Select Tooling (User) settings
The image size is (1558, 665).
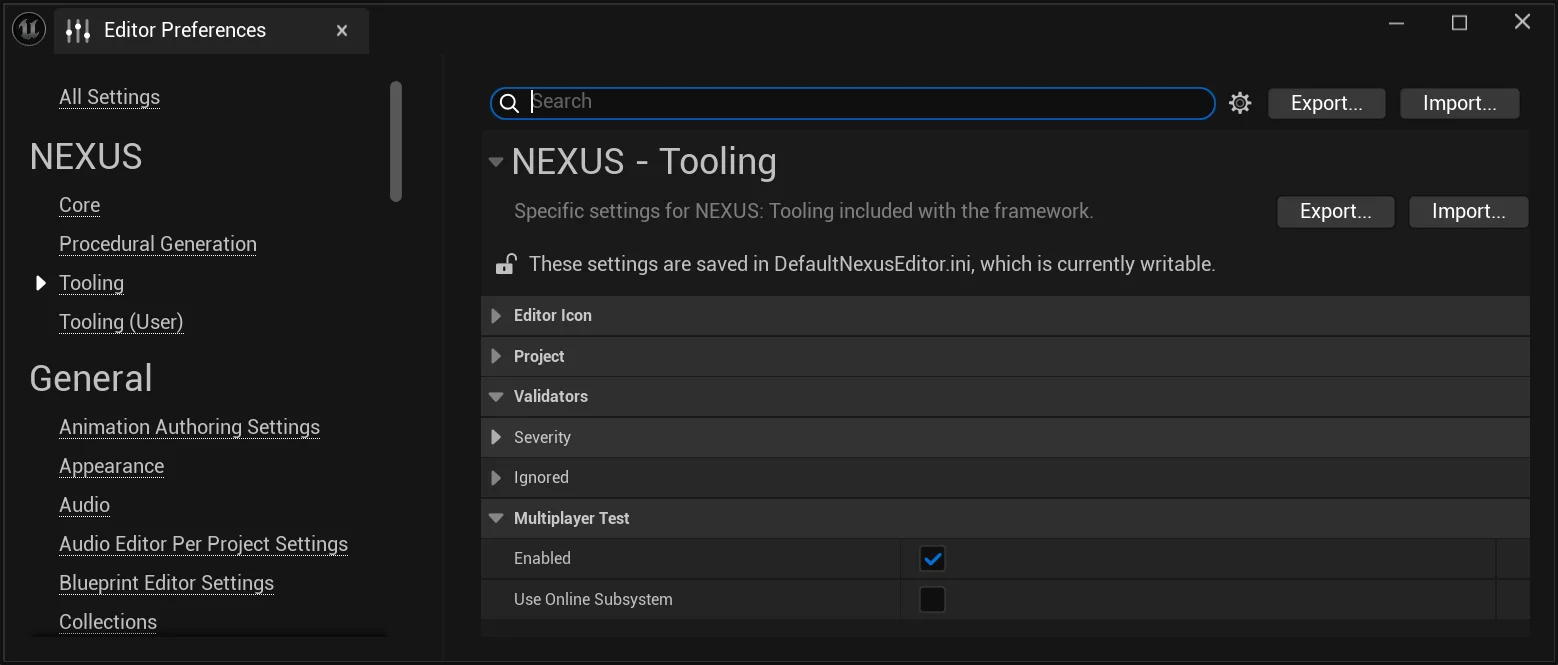coord(121,322)
